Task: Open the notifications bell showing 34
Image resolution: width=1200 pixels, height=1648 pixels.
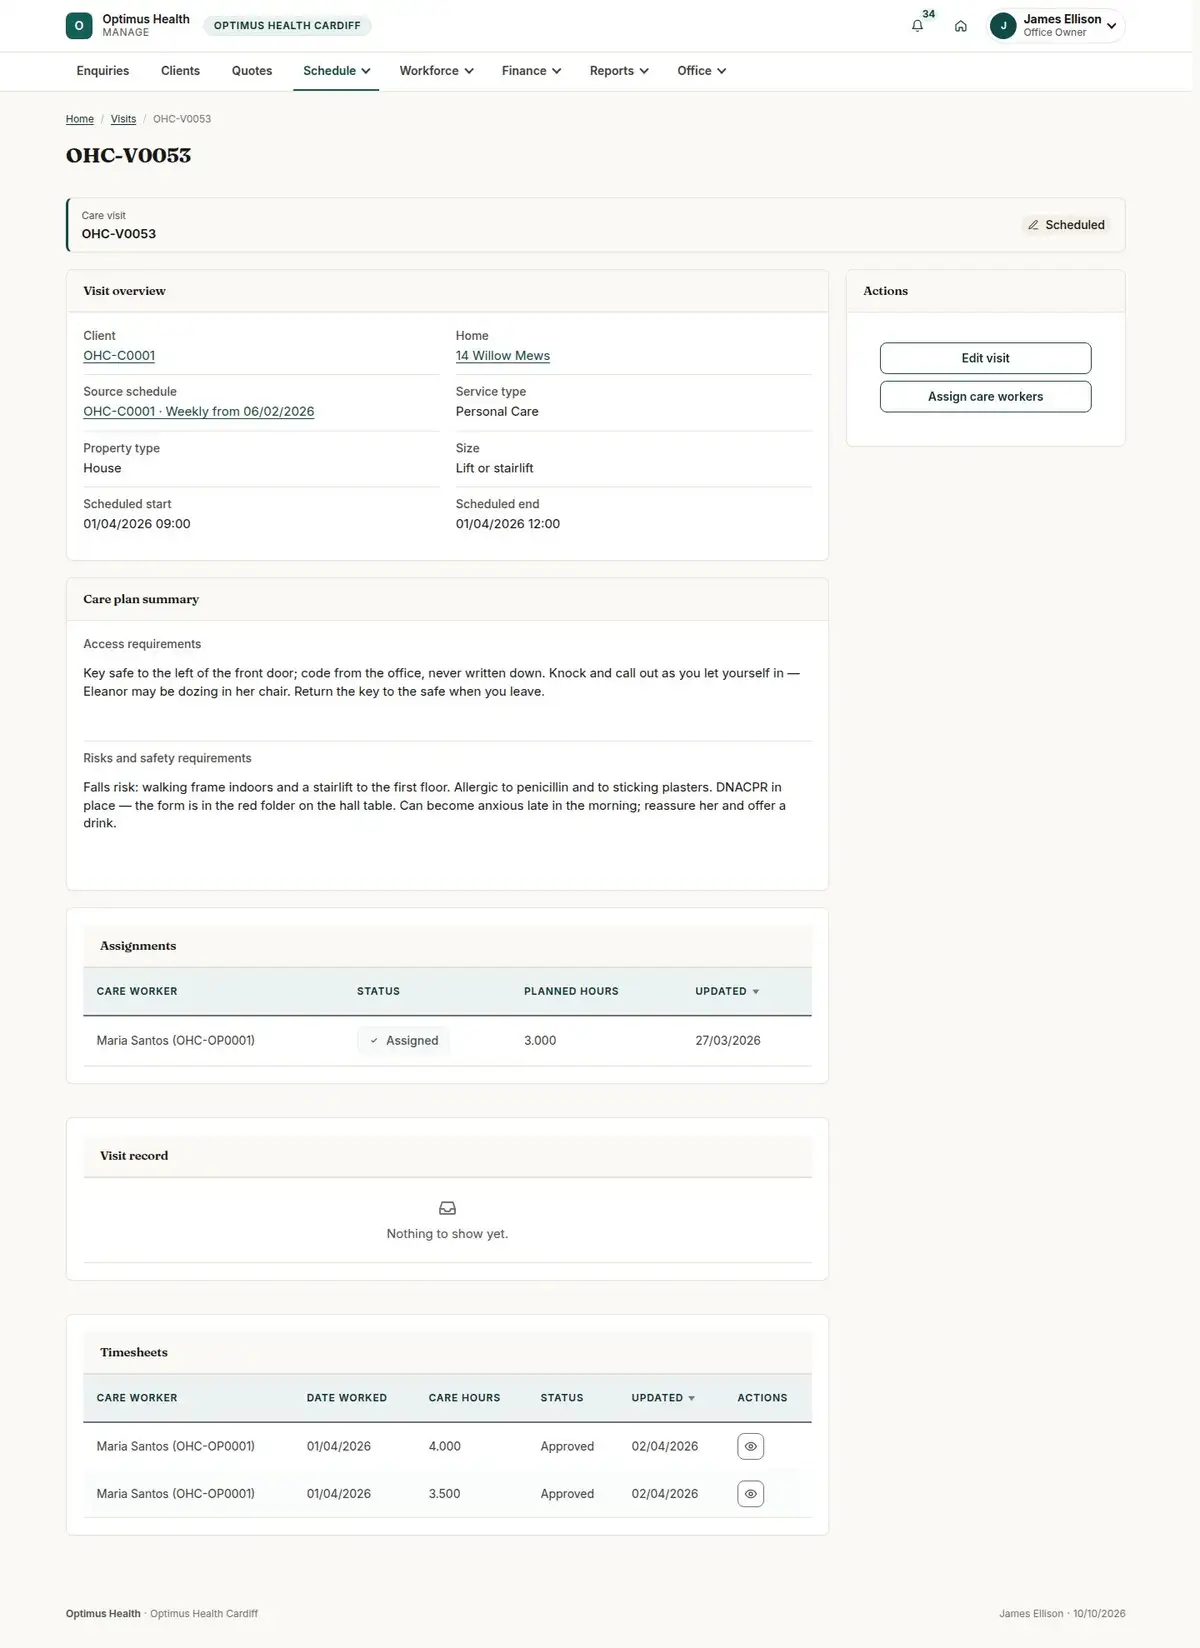Action: click(917, 26)
